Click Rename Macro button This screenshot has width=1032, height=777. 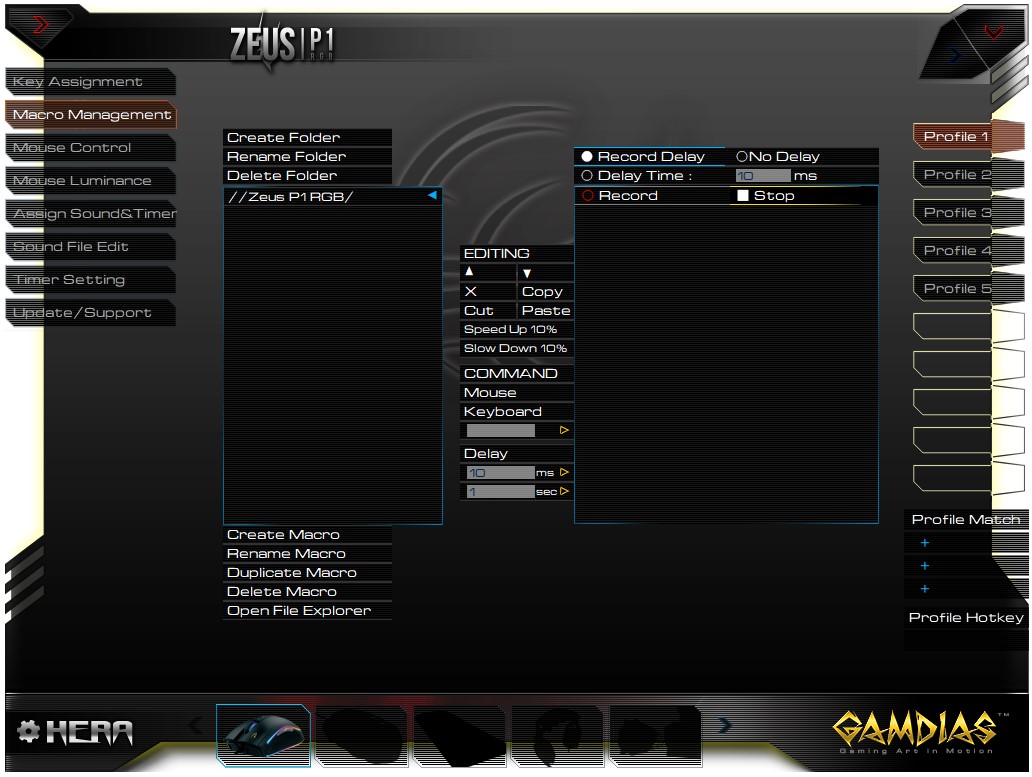[x=307, y=554]
